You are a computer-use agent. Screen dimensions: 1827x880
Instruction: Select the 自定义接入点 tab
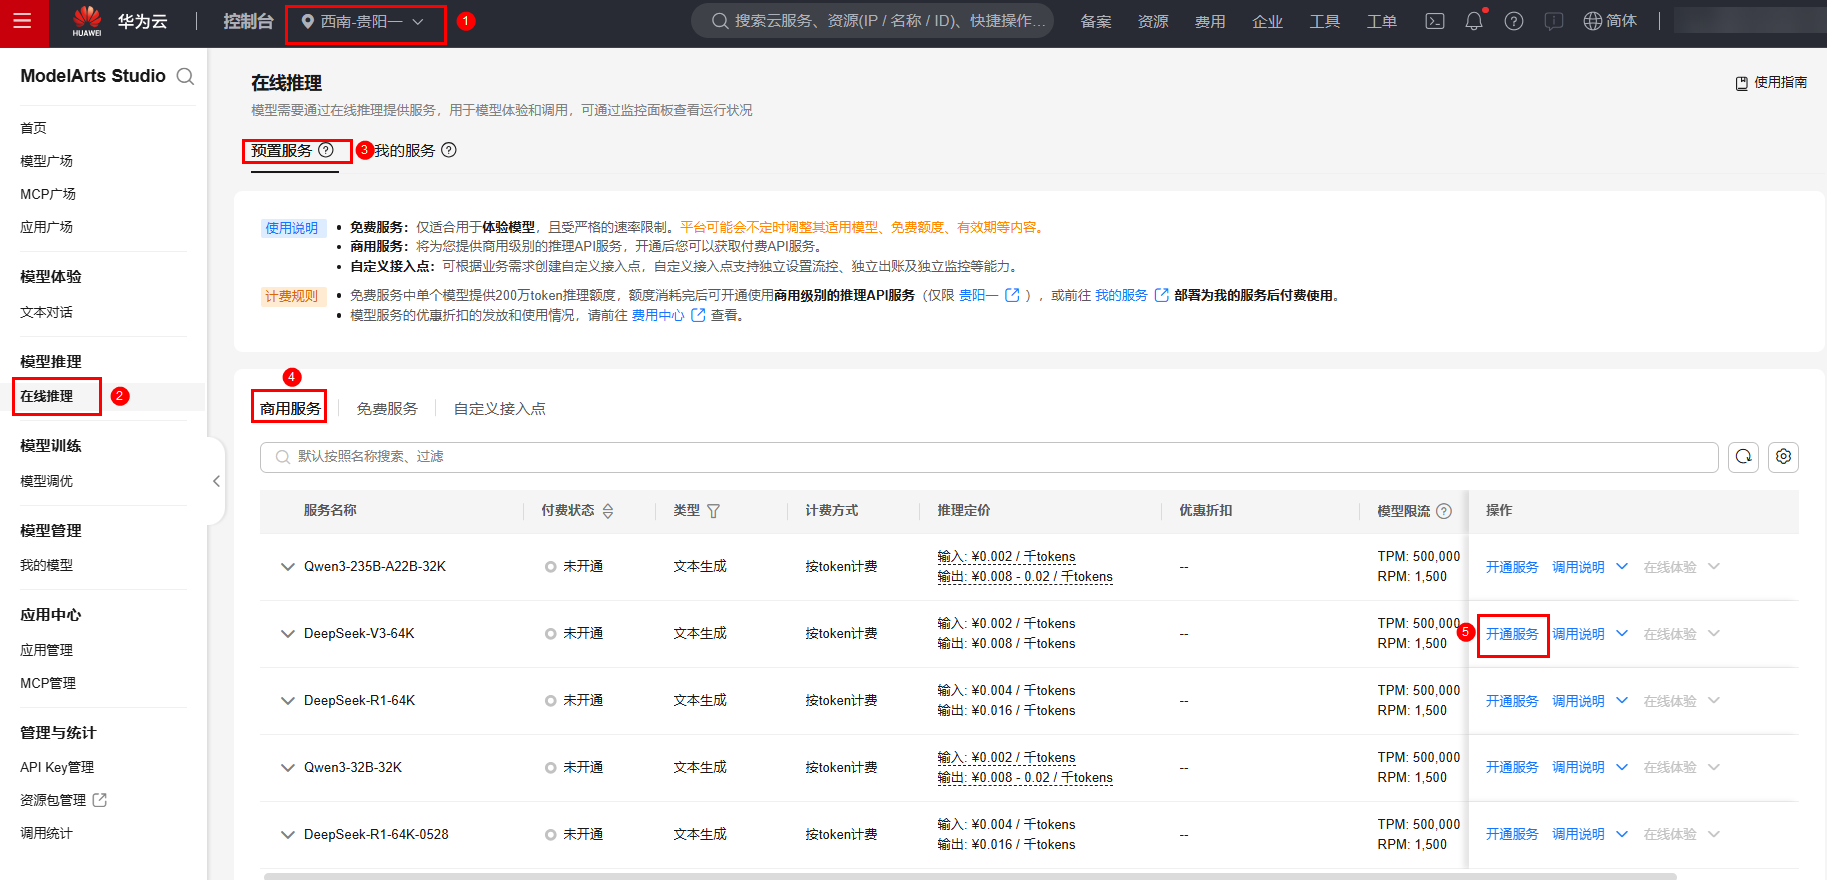(500, 408)
